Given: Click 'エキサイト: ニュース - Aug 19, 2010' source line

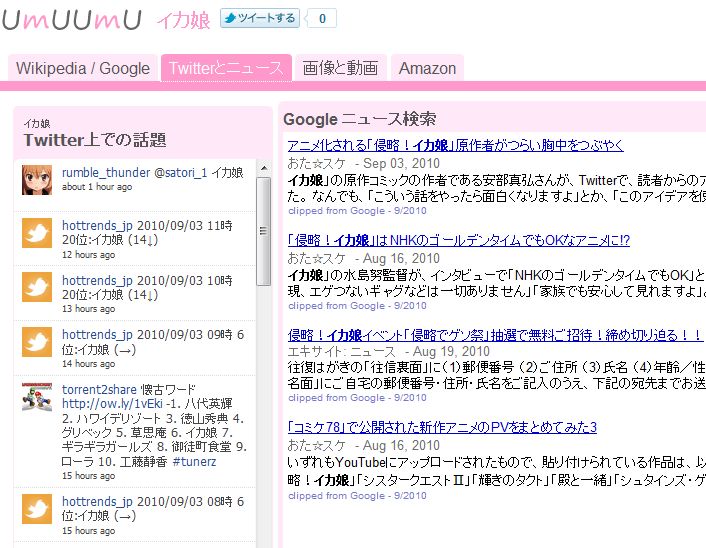Looking at the screenshot, I should point(389,351).
